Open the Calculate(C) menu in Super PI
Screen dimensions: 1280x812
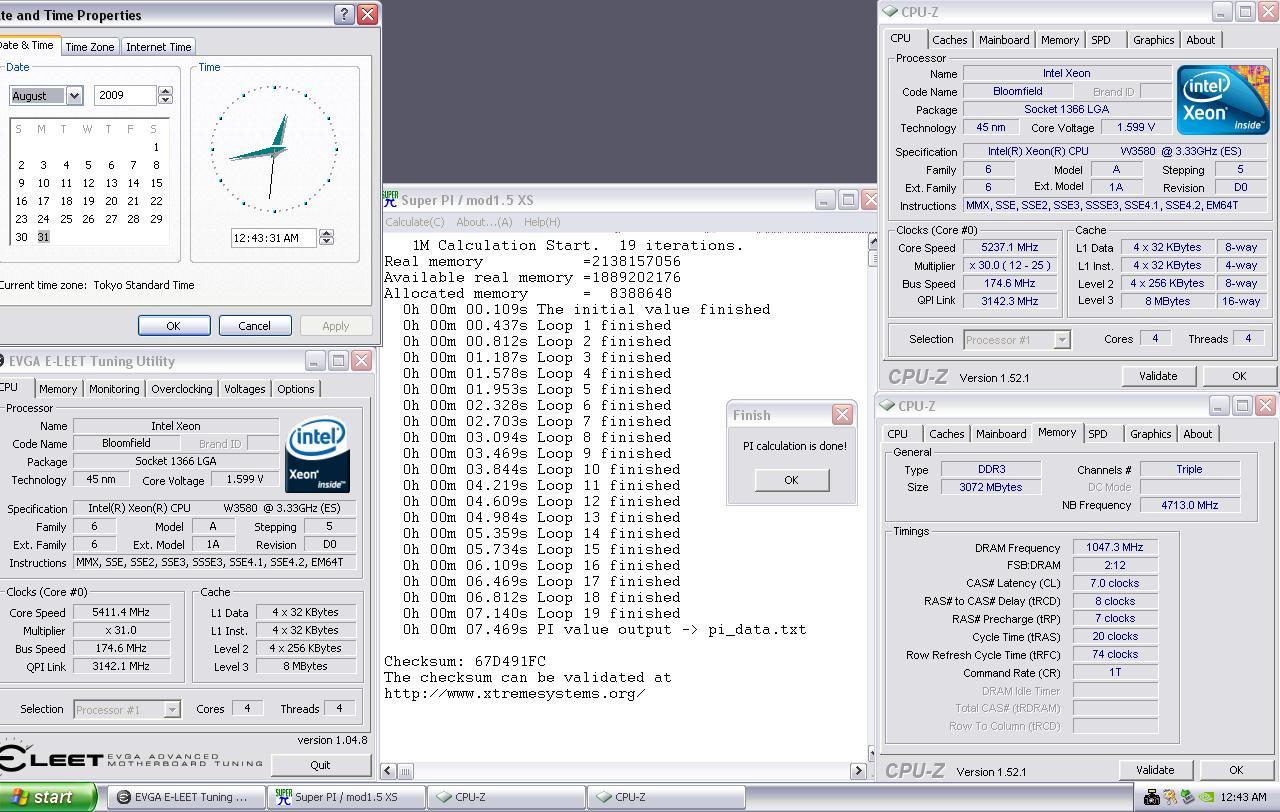pyautogui.click(x=414, y=222)
